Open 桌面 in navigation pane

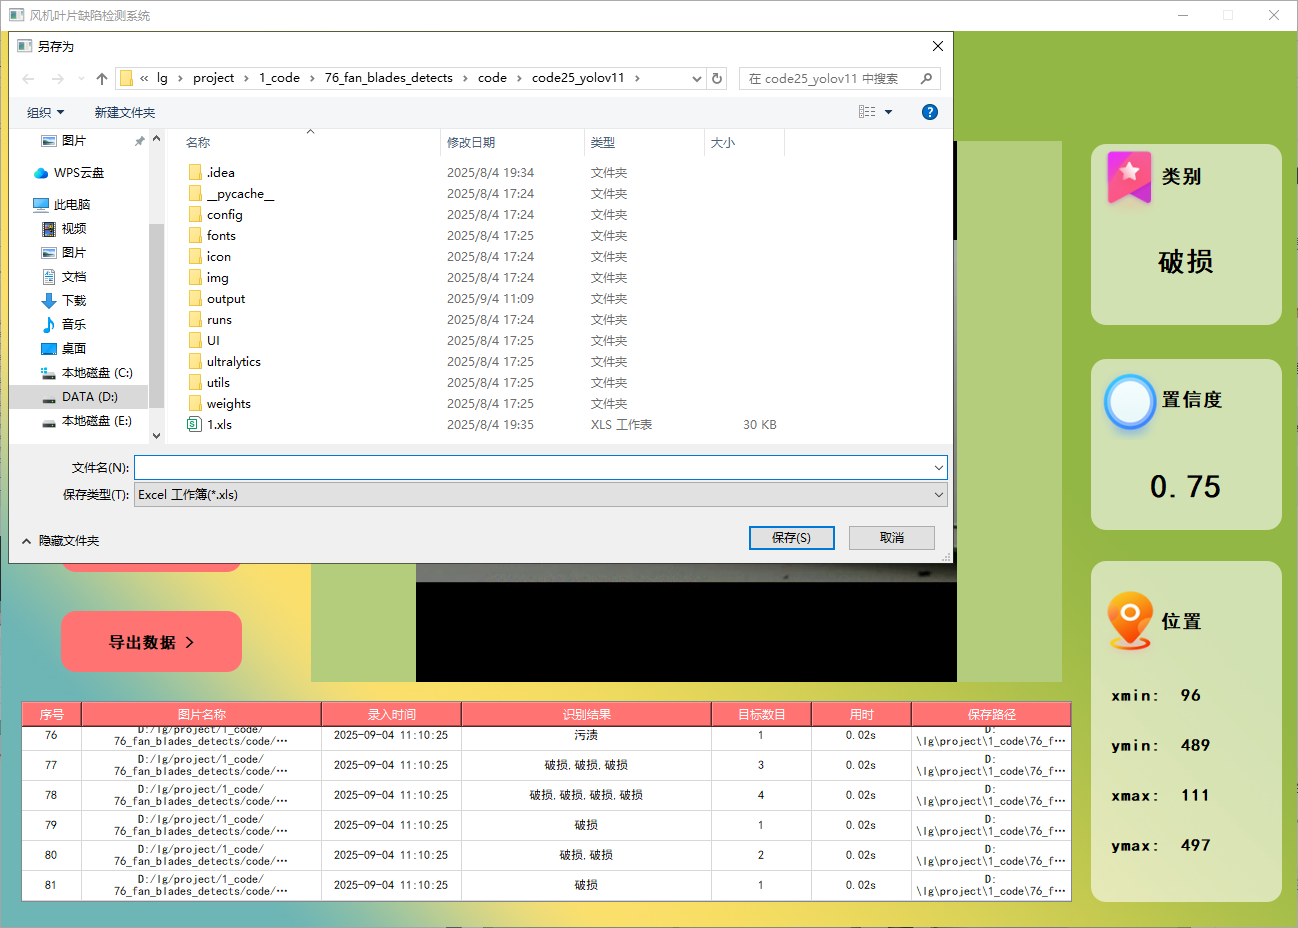[x=73, y=349]
